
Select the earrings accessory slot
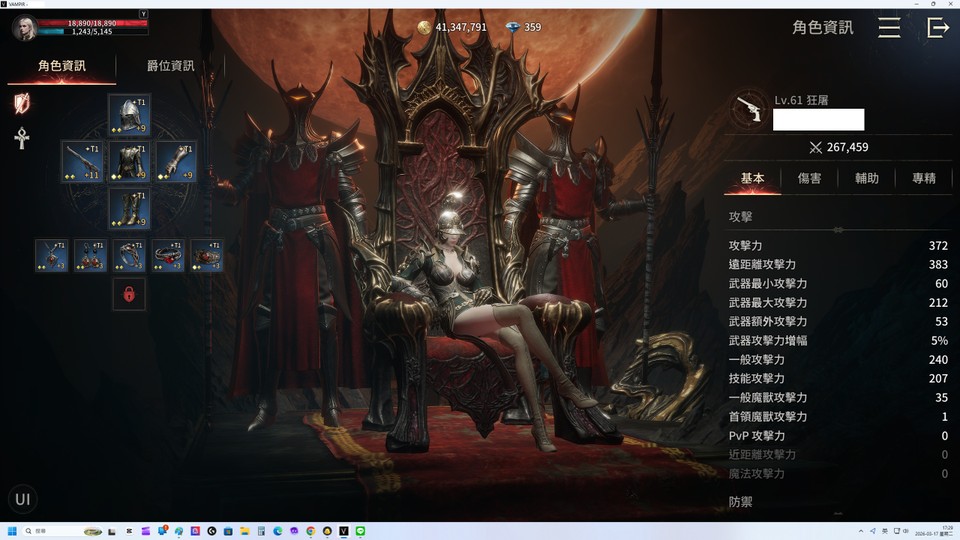(91, 256)
